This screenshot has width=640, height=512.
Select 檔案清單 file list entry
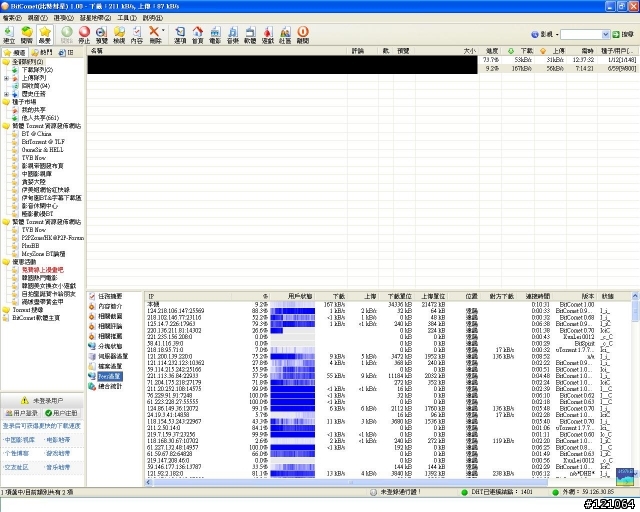click(x=110, y=366)
